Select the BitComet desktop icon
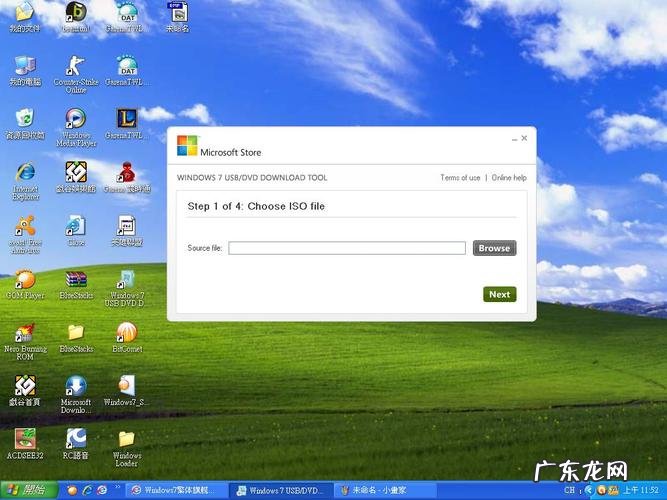The width and height of the screenshot is (667, 500). [x=126, y=333]
